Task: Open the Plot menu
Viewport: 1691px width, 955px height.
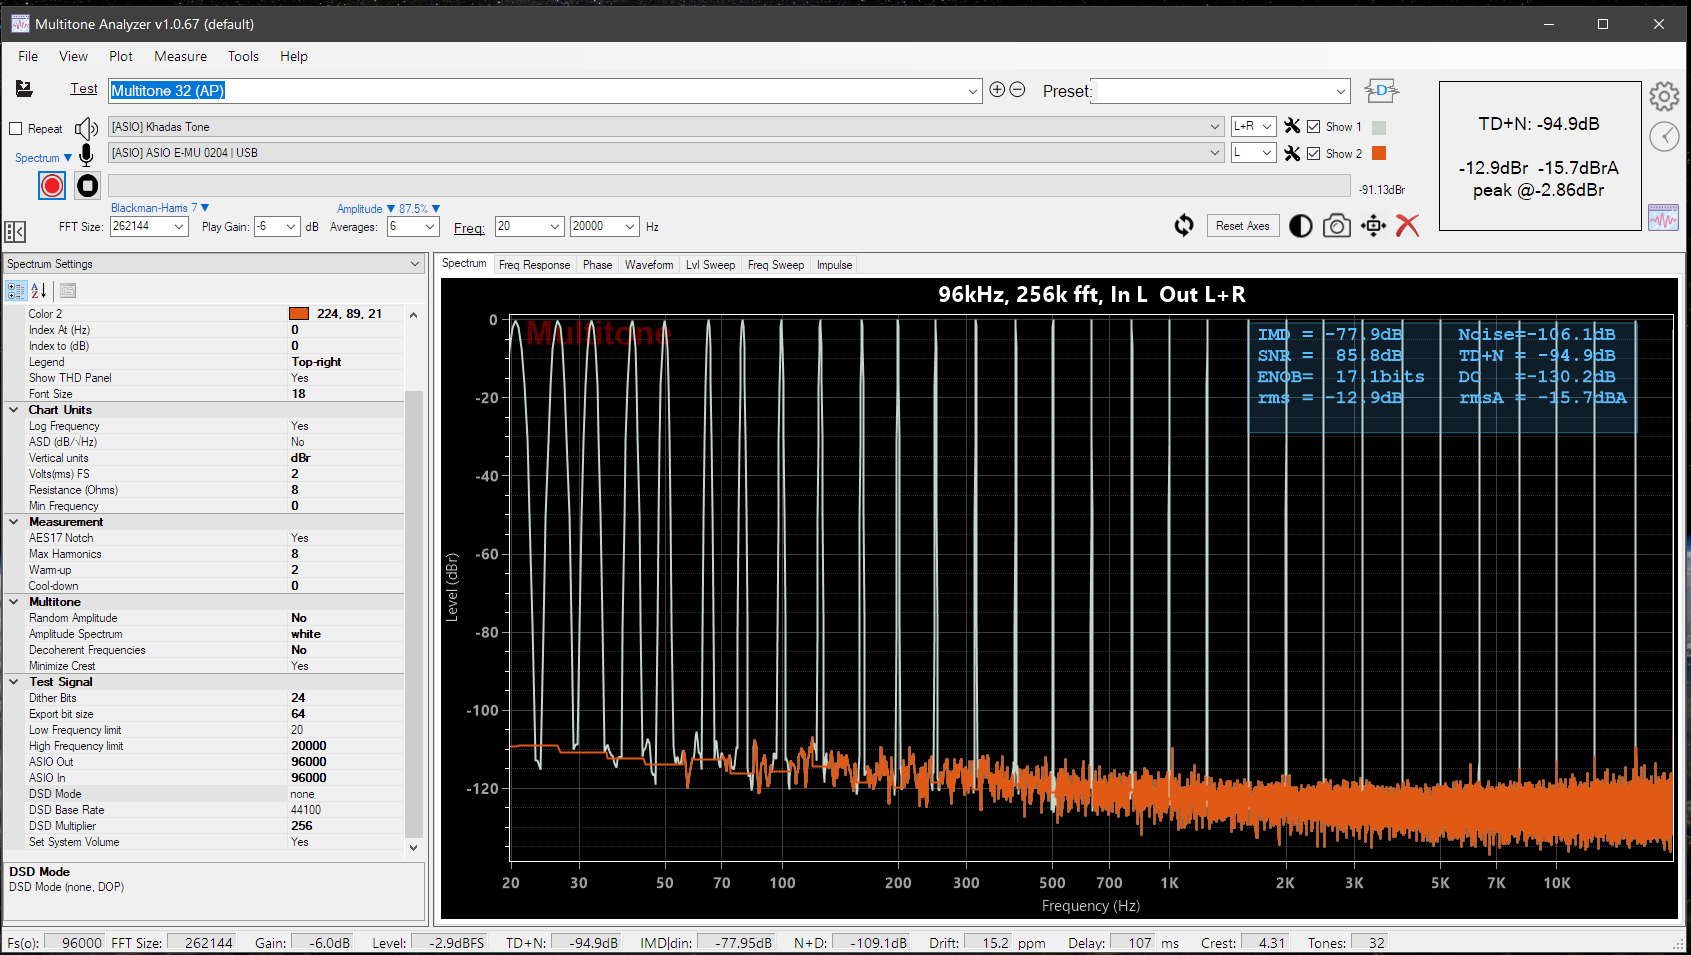Action: tap(121, 56)
